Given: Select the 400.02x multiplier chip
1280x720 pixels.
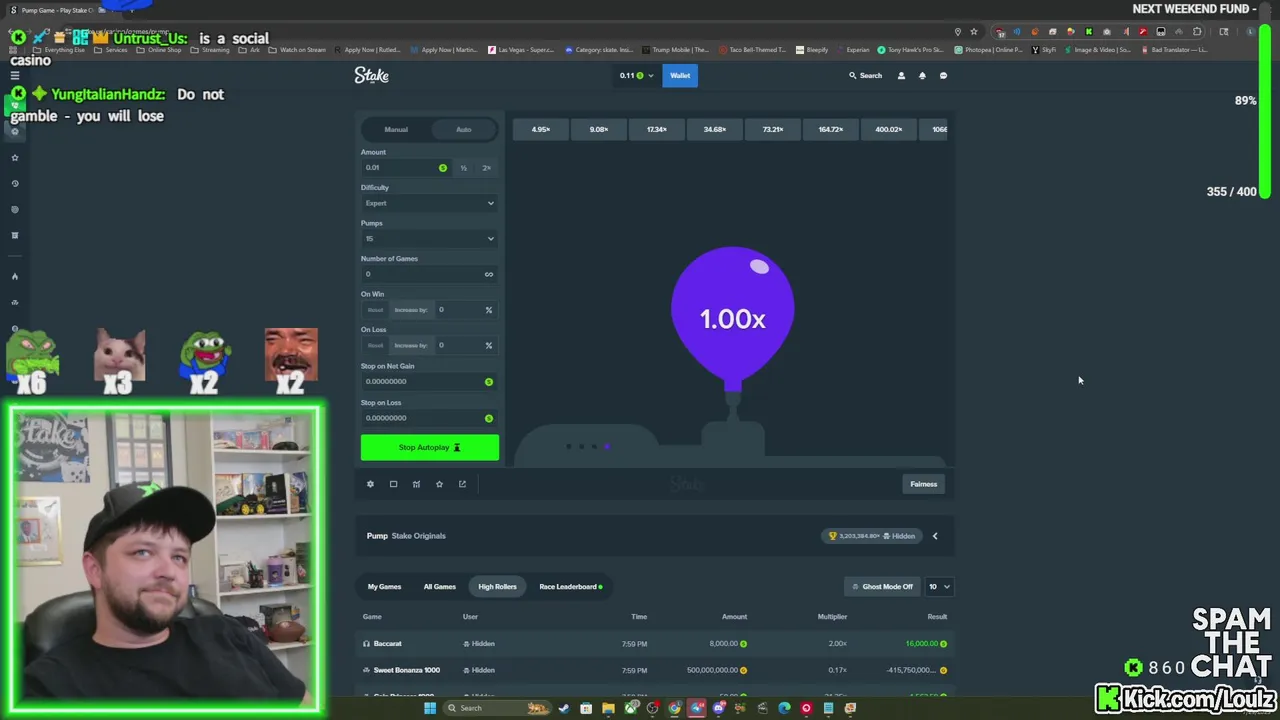Looking at the screenshot, I should point(888,129).
